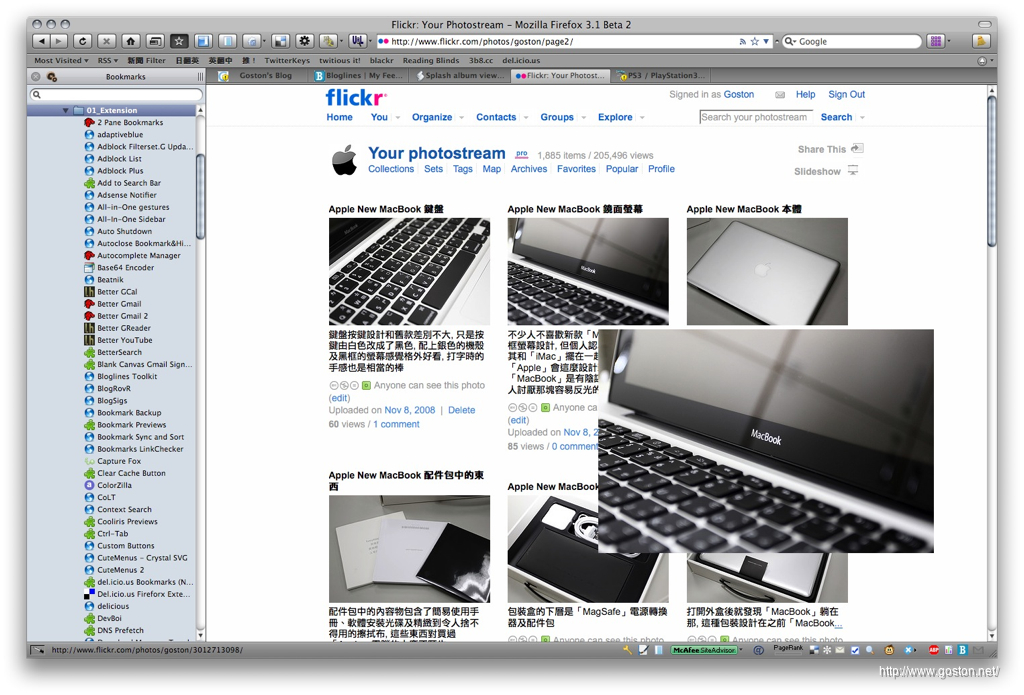Image resolution: width=1024 pixels, height=695 pixels.
Task: Close the Bookmarks sidebar
Action: (36, 76)
